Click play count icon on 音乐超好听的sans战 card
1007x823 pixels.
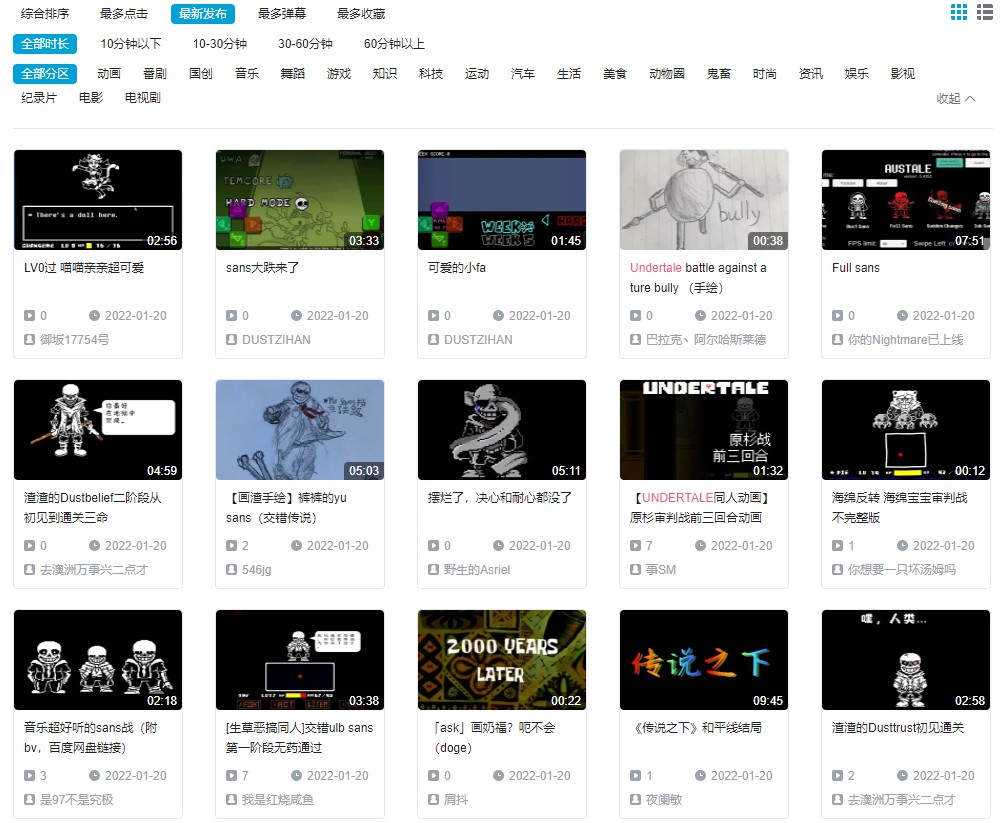click(30, 775)
